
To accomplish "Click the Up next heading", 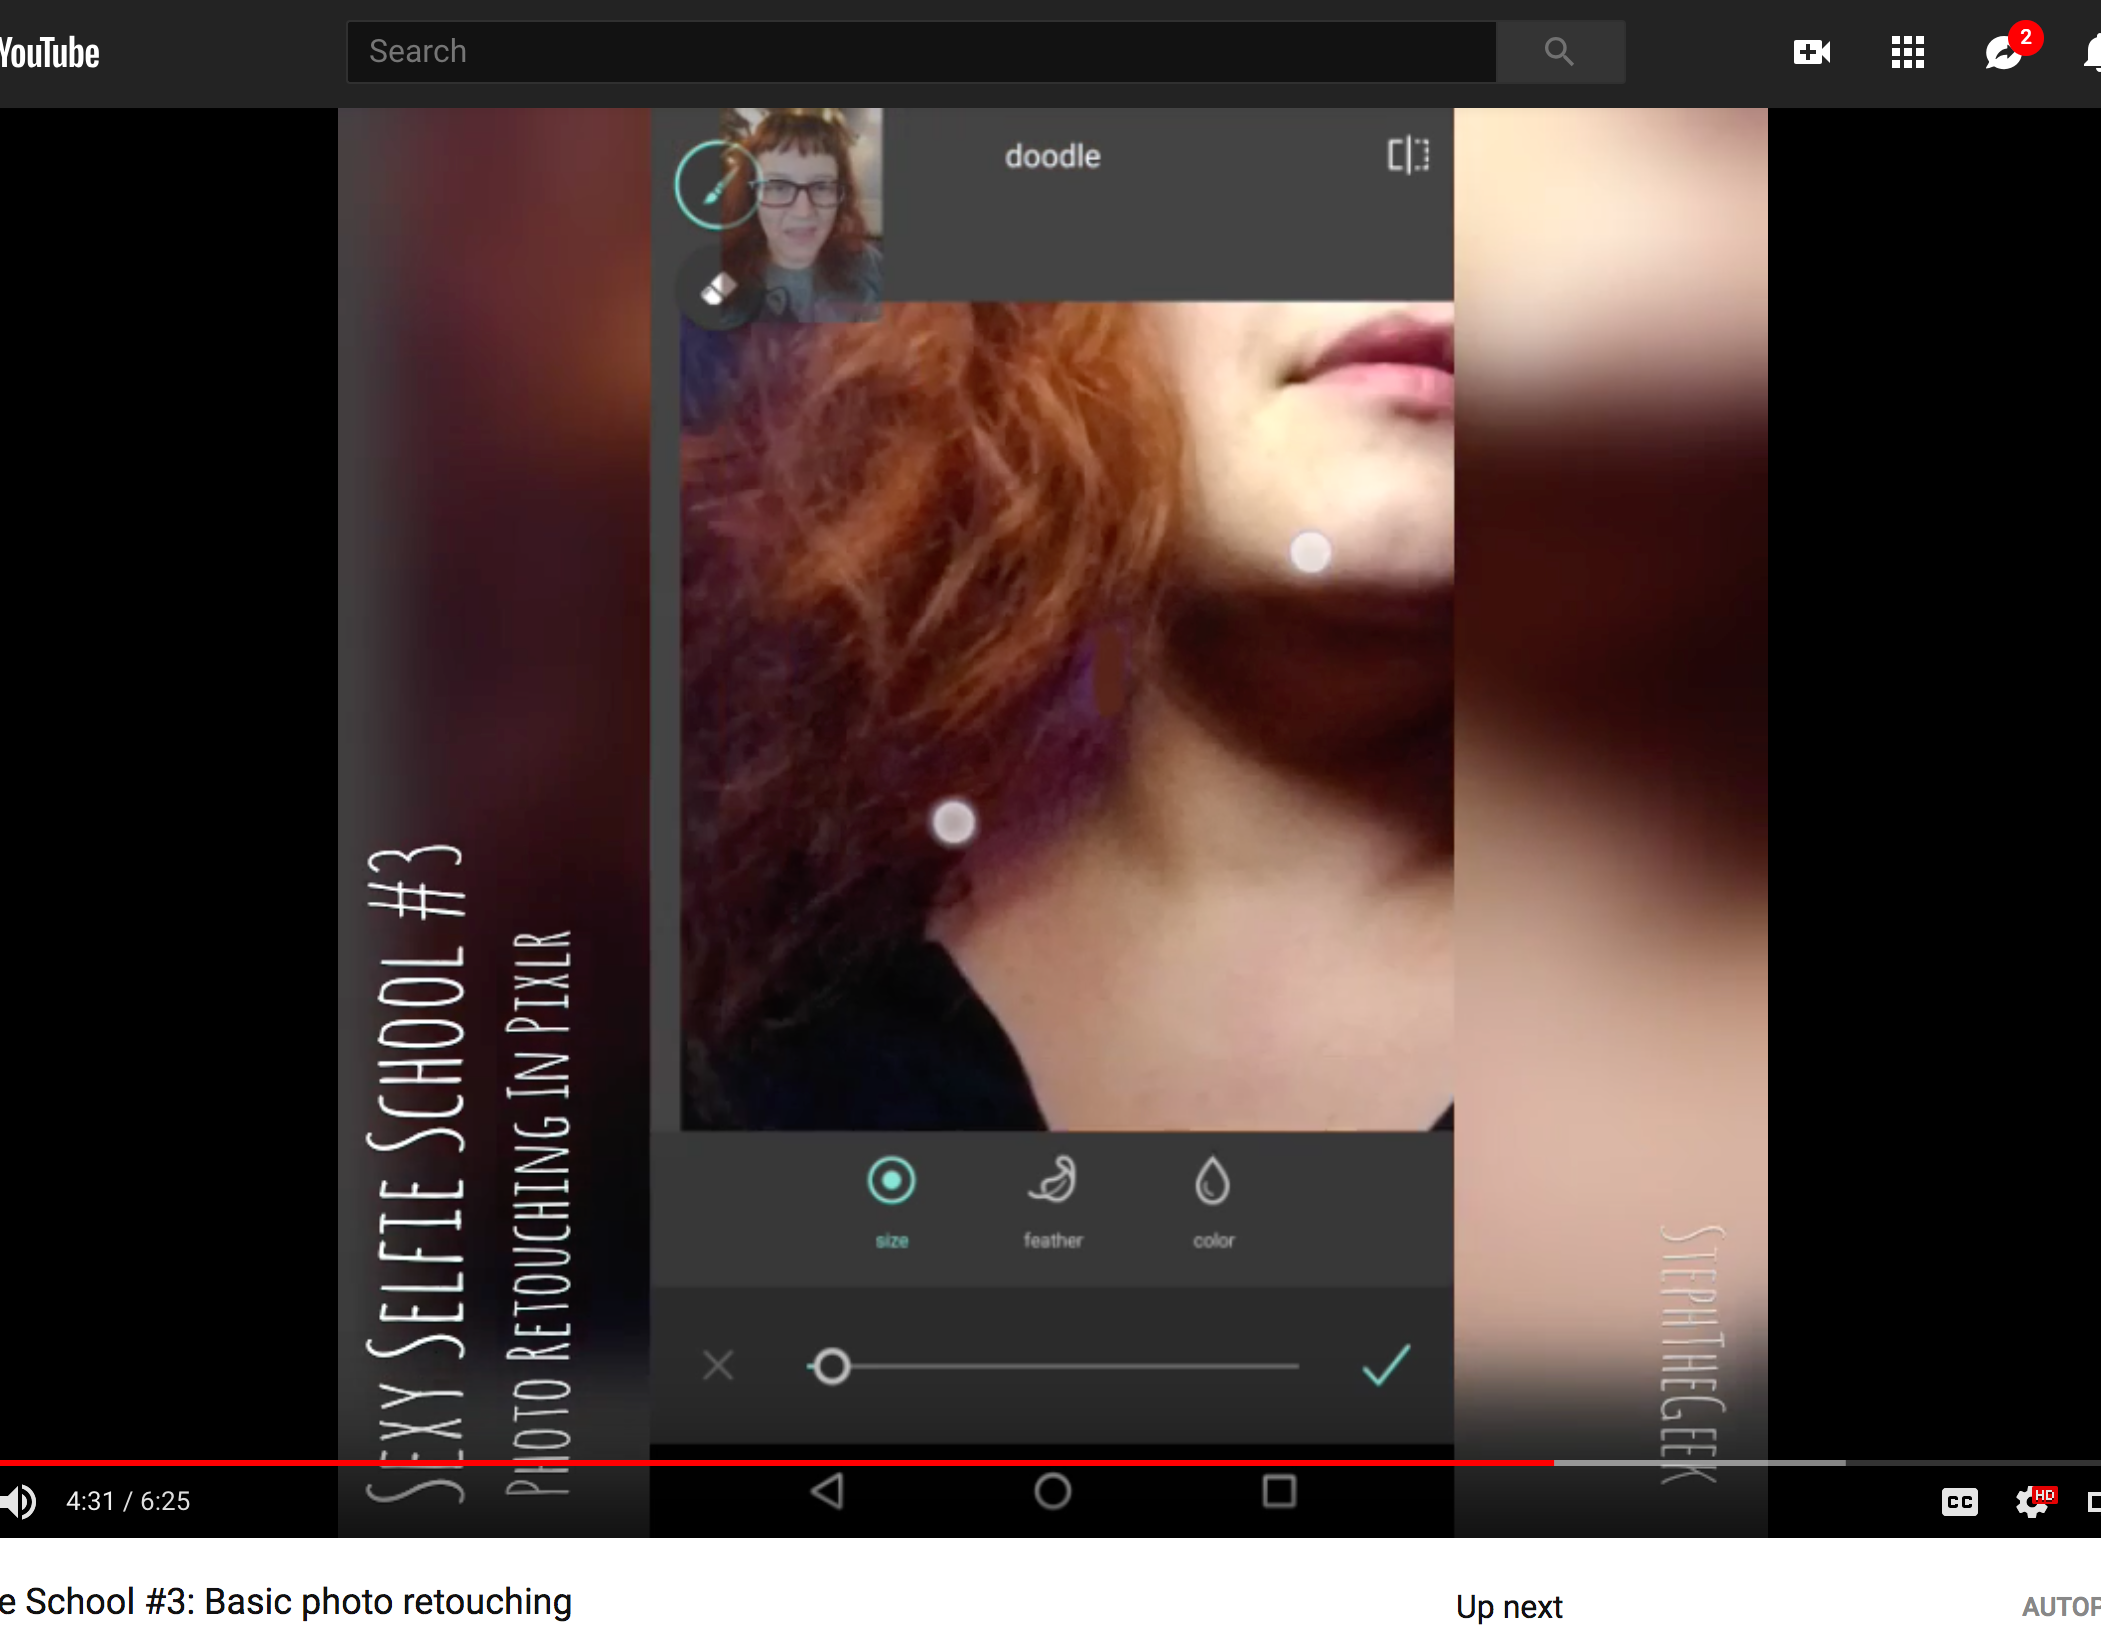I will [1509, 1607].
